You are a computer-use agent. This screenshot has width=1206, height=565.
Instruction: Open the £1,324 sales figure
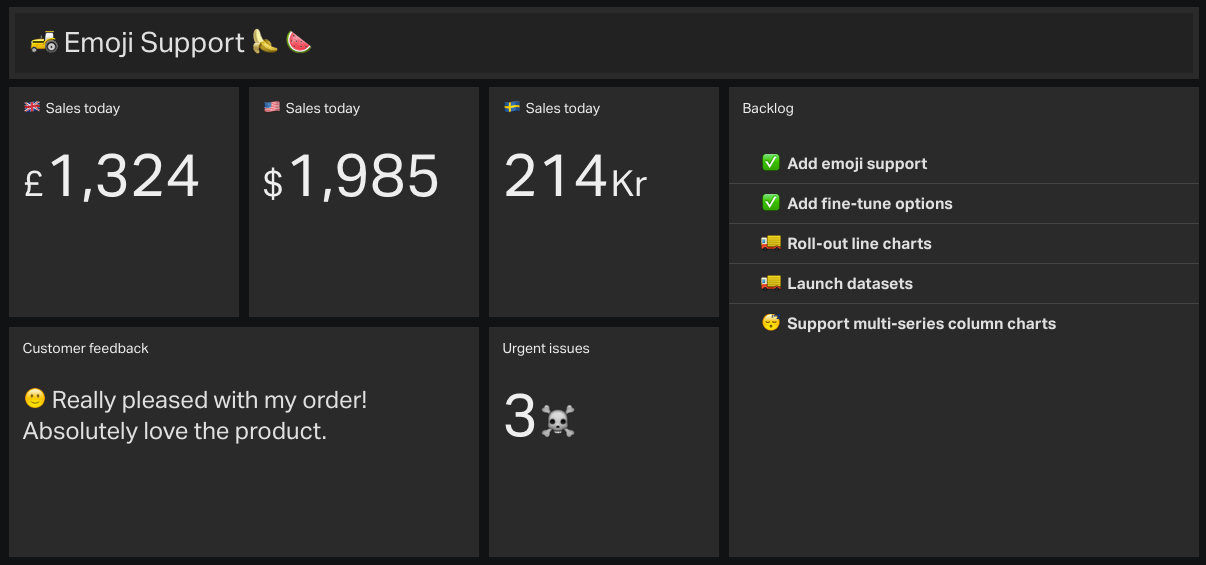click(112, 177)
